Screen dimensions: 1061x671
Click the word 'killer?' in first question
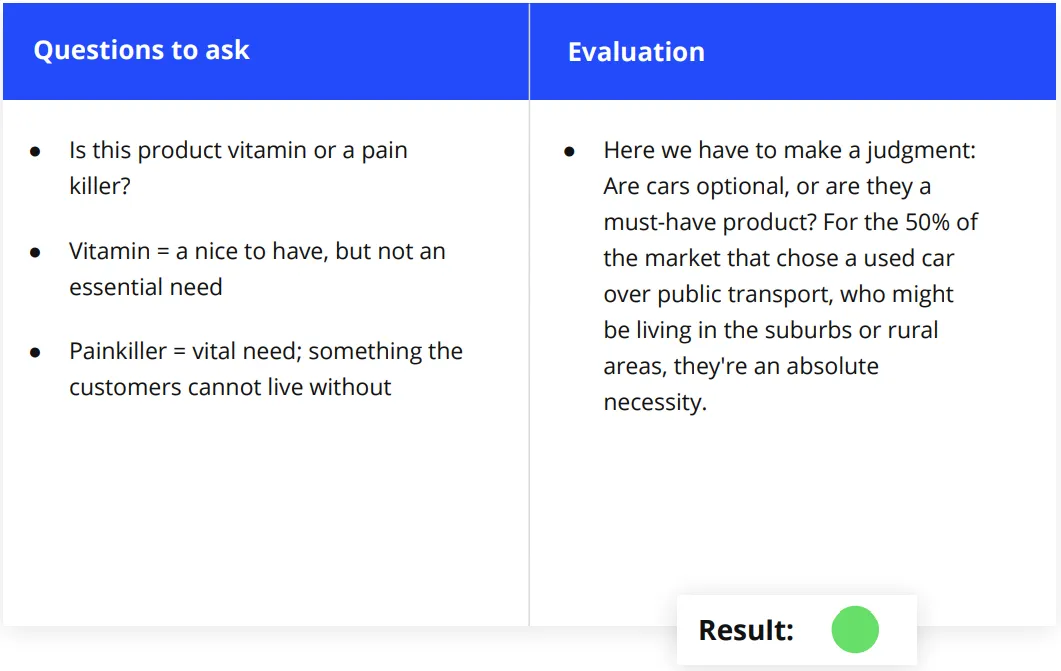99,186
